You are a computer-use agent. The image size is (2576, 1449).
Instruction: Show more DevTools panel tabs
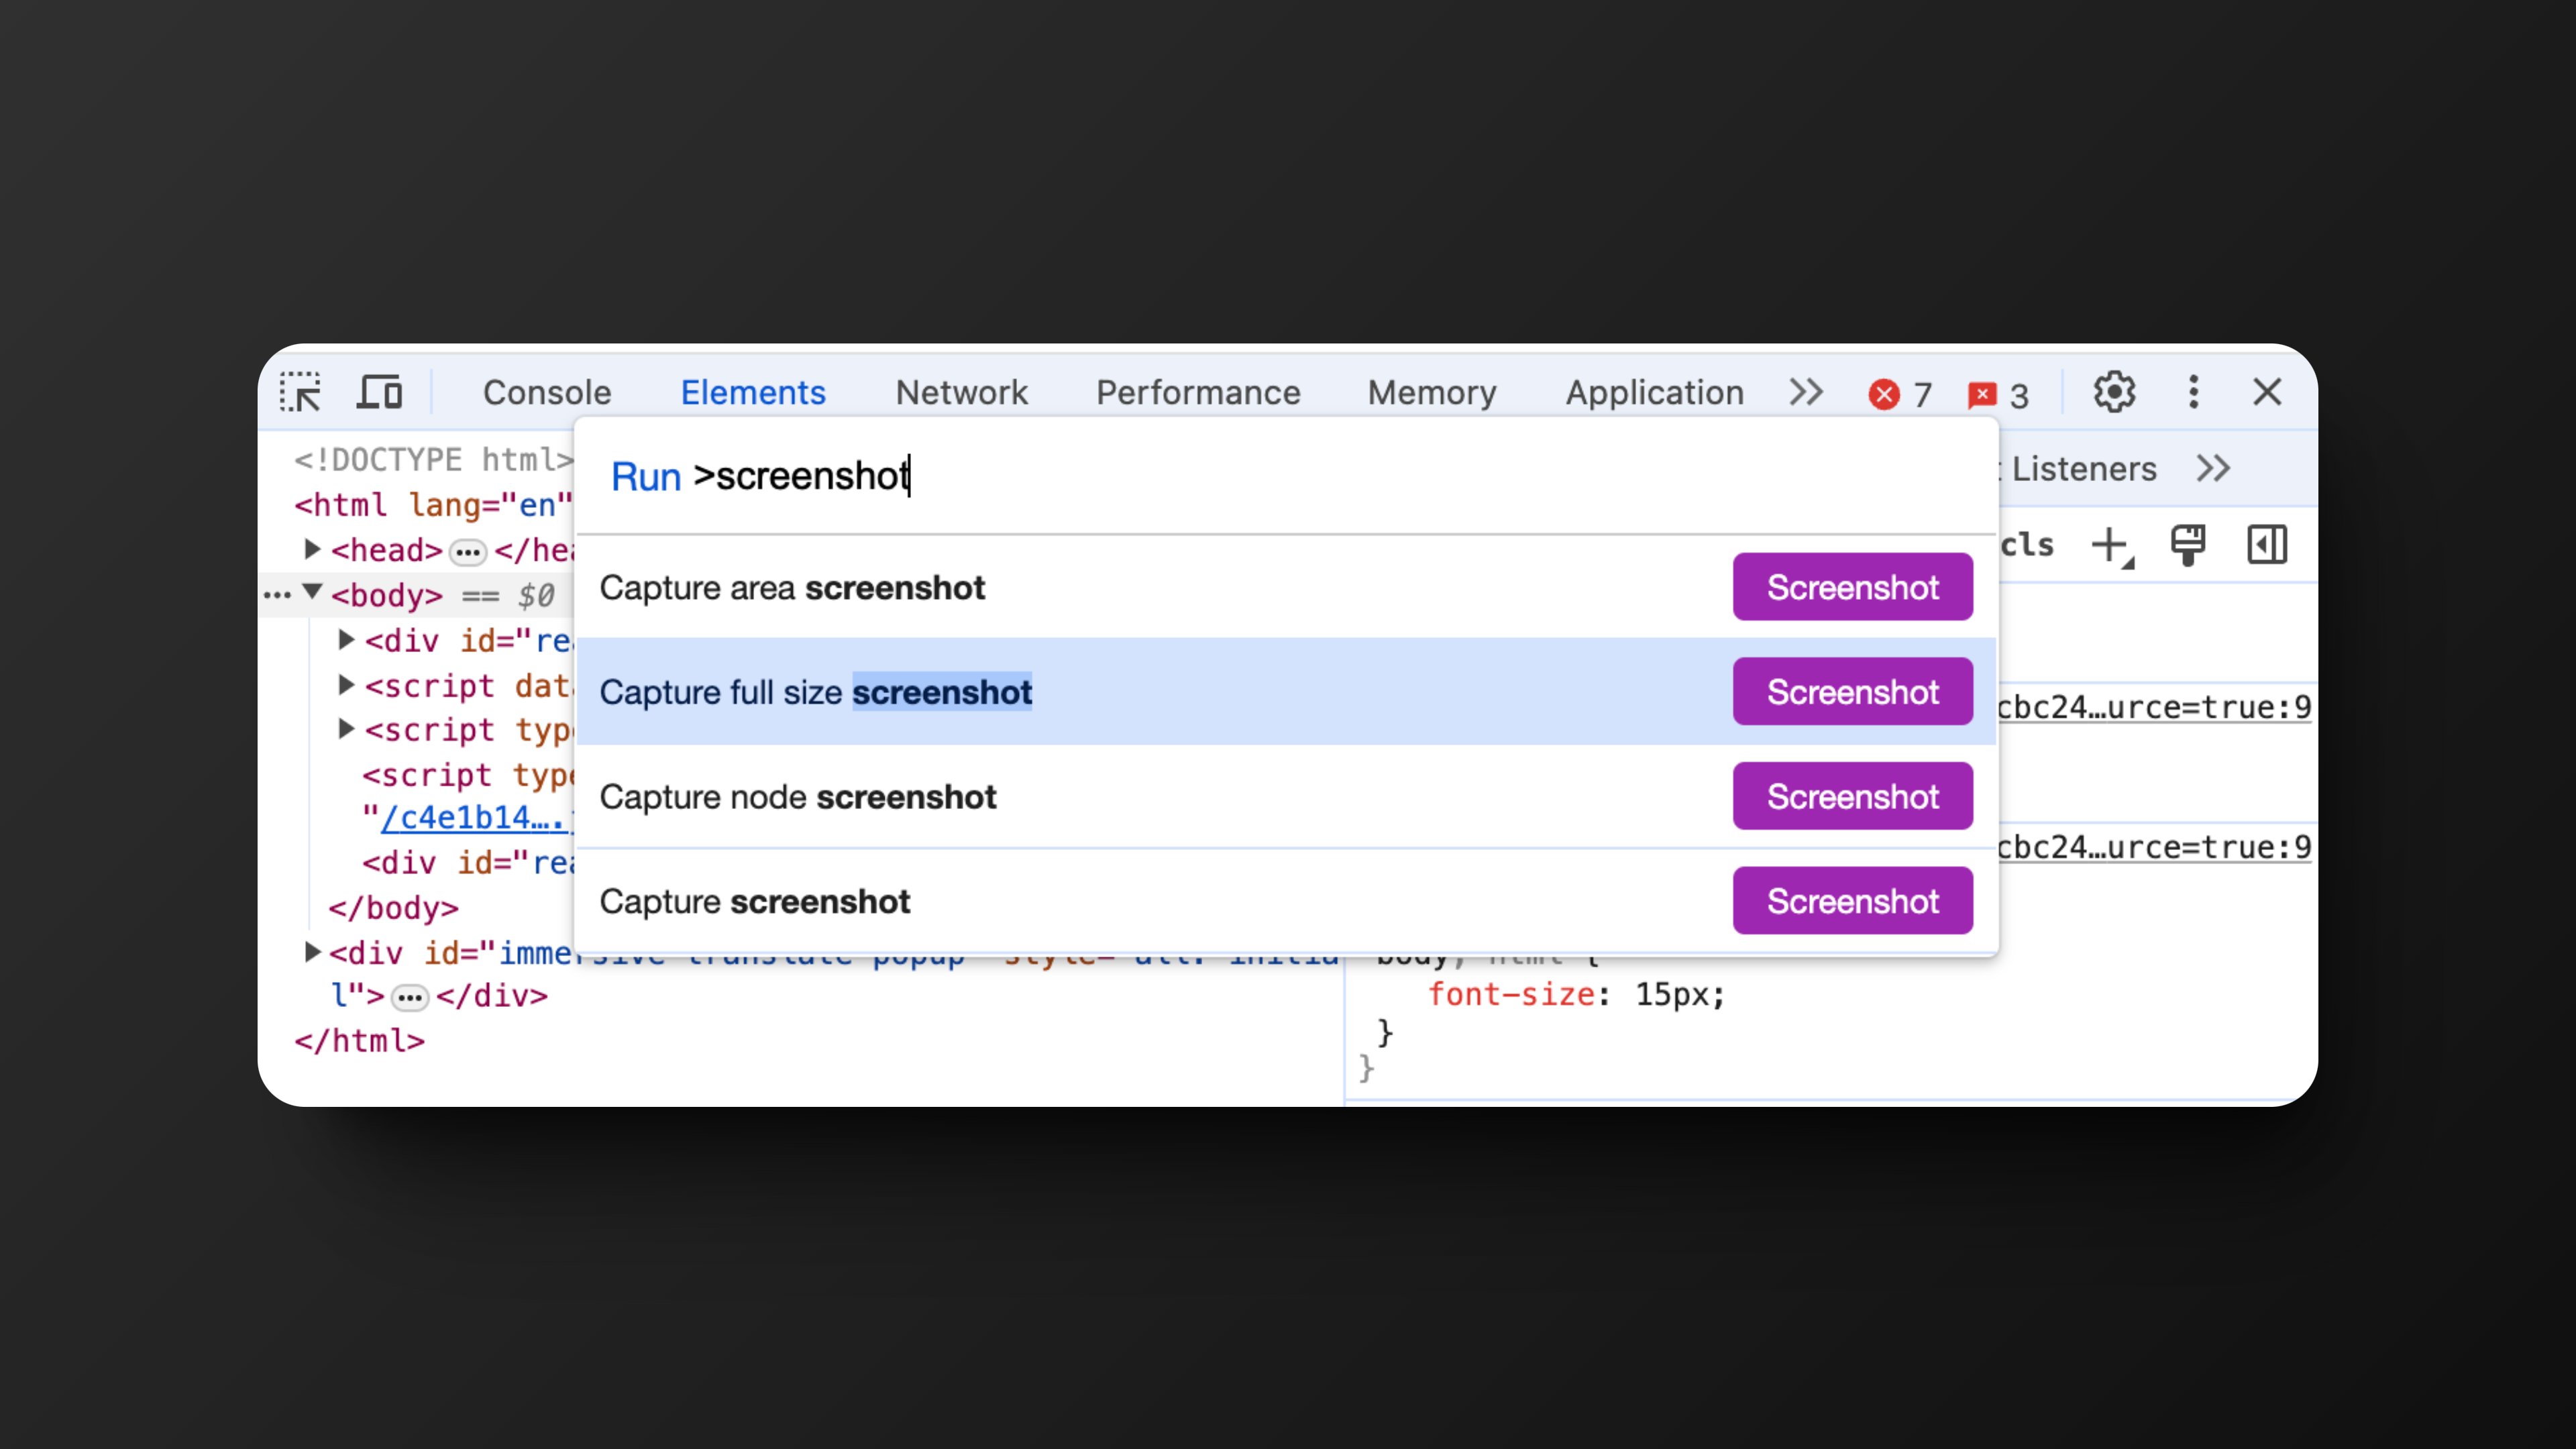tap(1806, 392)
